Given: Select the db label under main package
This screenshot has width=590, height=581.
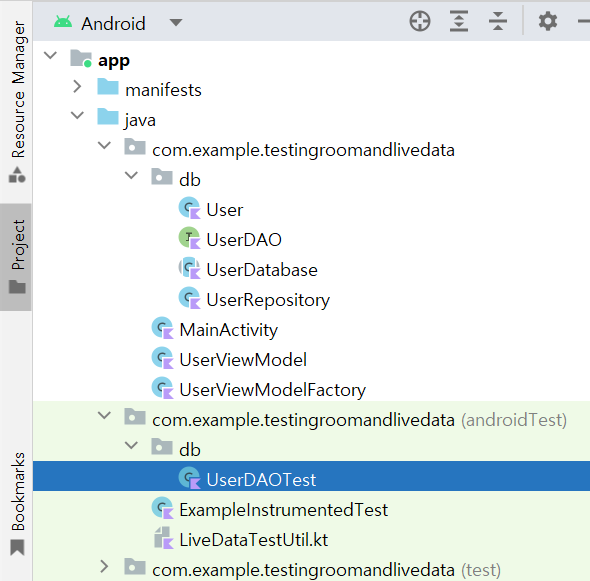Looking at the screenshot, I should [190, 180].
